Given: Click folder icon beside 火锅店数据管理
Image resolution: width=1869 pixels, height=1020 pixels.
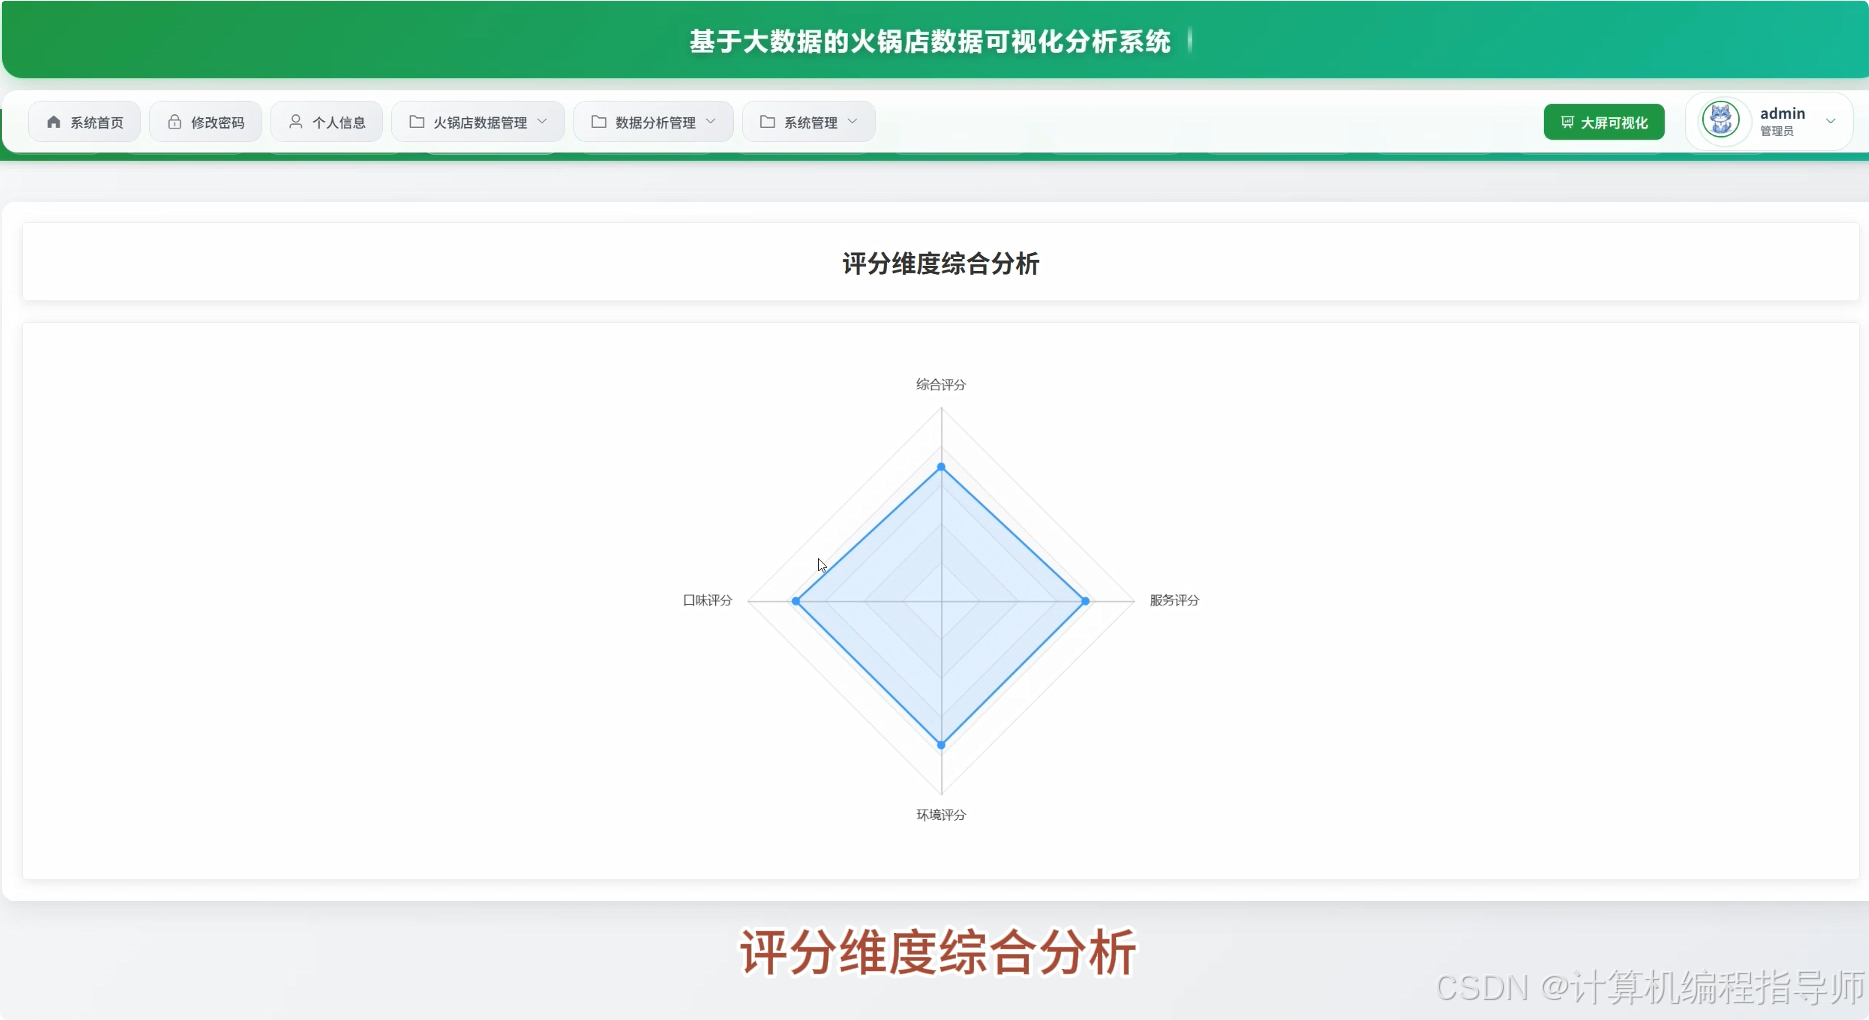Looking at the screenshot, I should 417,122.
